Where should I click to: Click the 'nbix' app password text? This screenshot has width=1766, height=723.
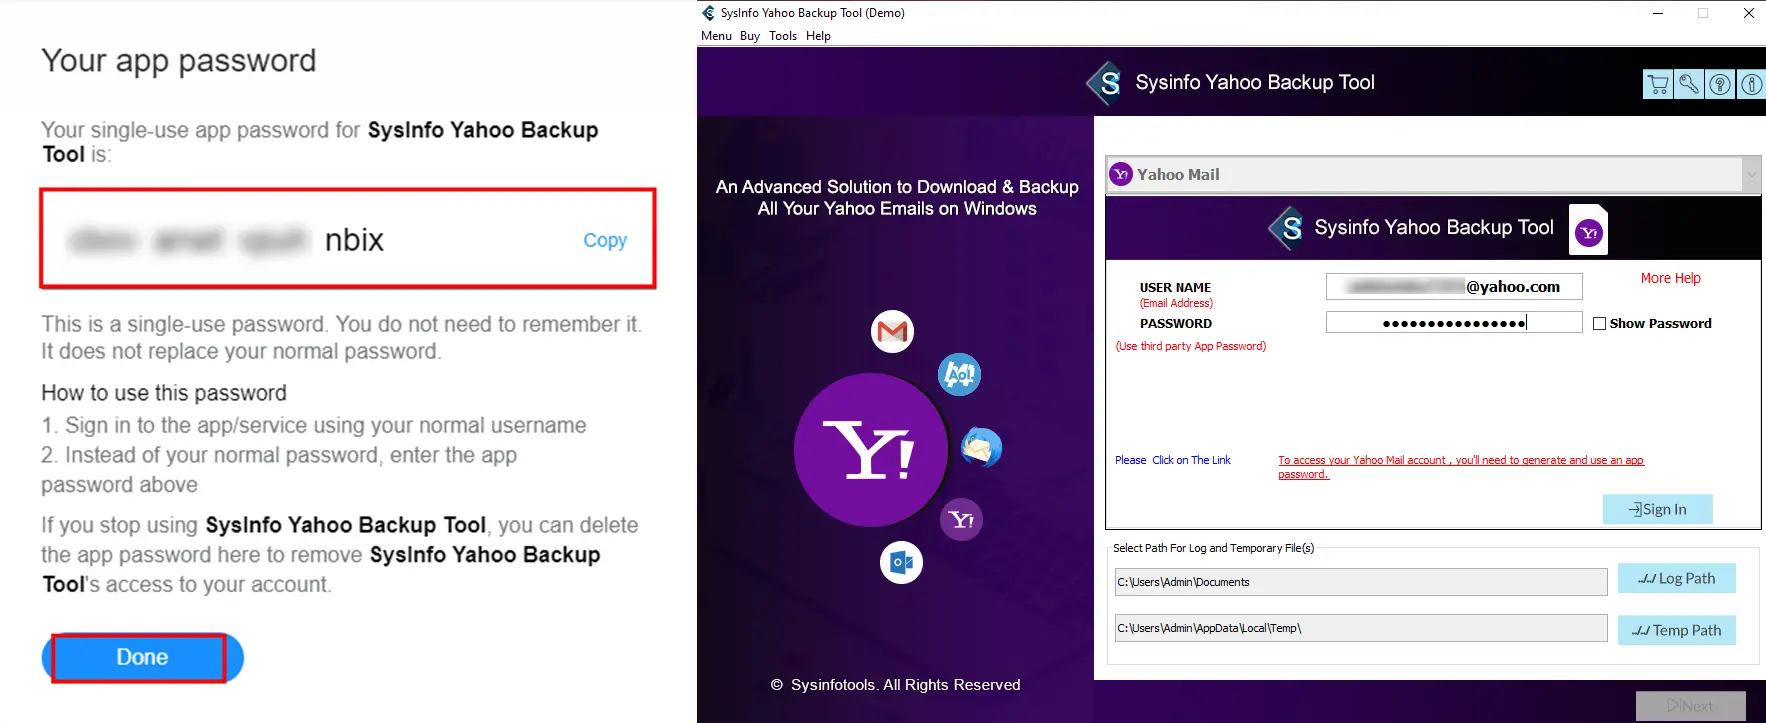tap(354, 240)
